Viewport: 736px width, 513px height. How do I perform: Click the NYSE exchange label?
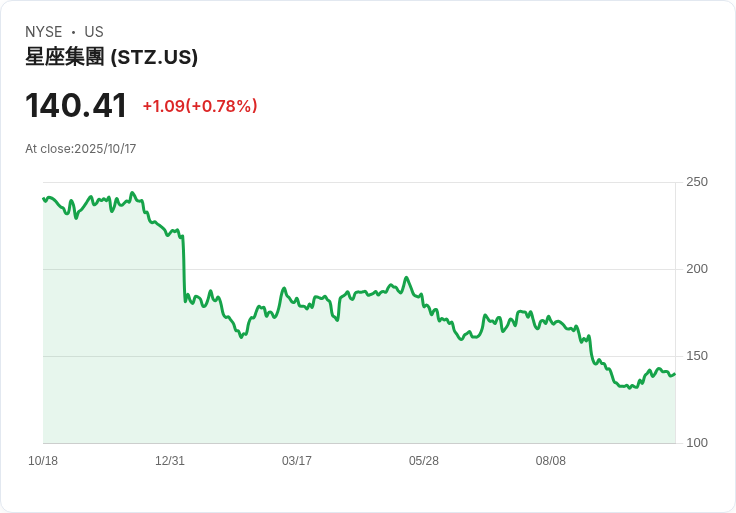point(44,32)
